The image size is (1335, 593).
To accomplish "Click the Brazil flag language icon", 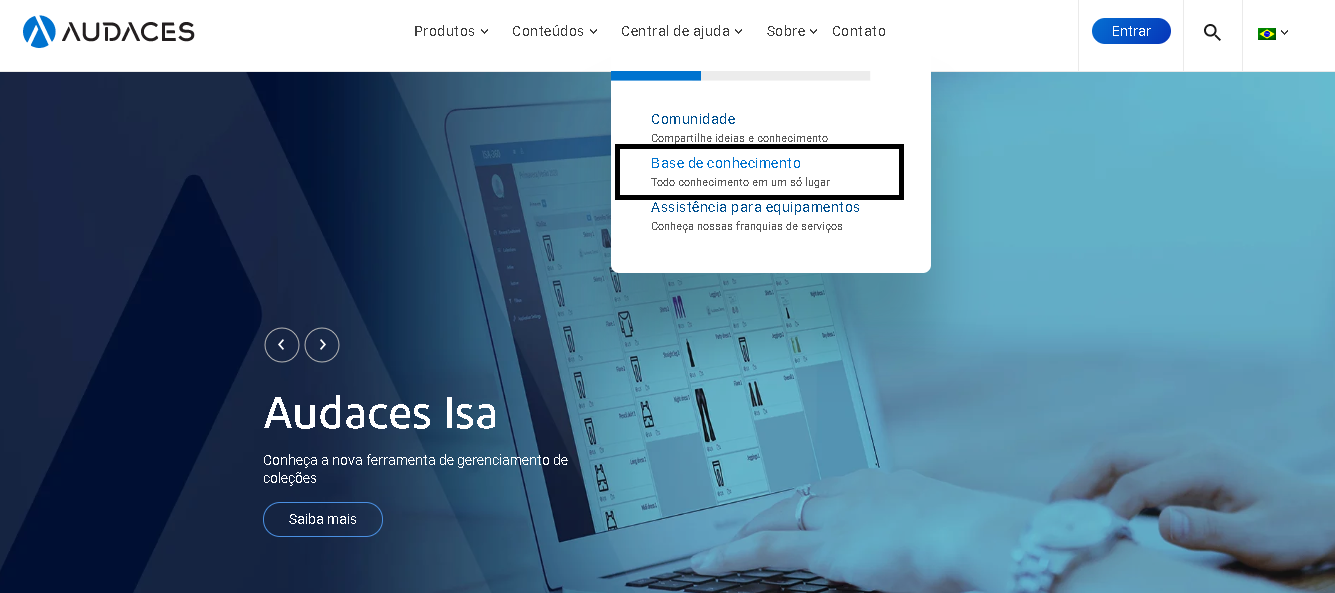I will (x=1266, y=33).
